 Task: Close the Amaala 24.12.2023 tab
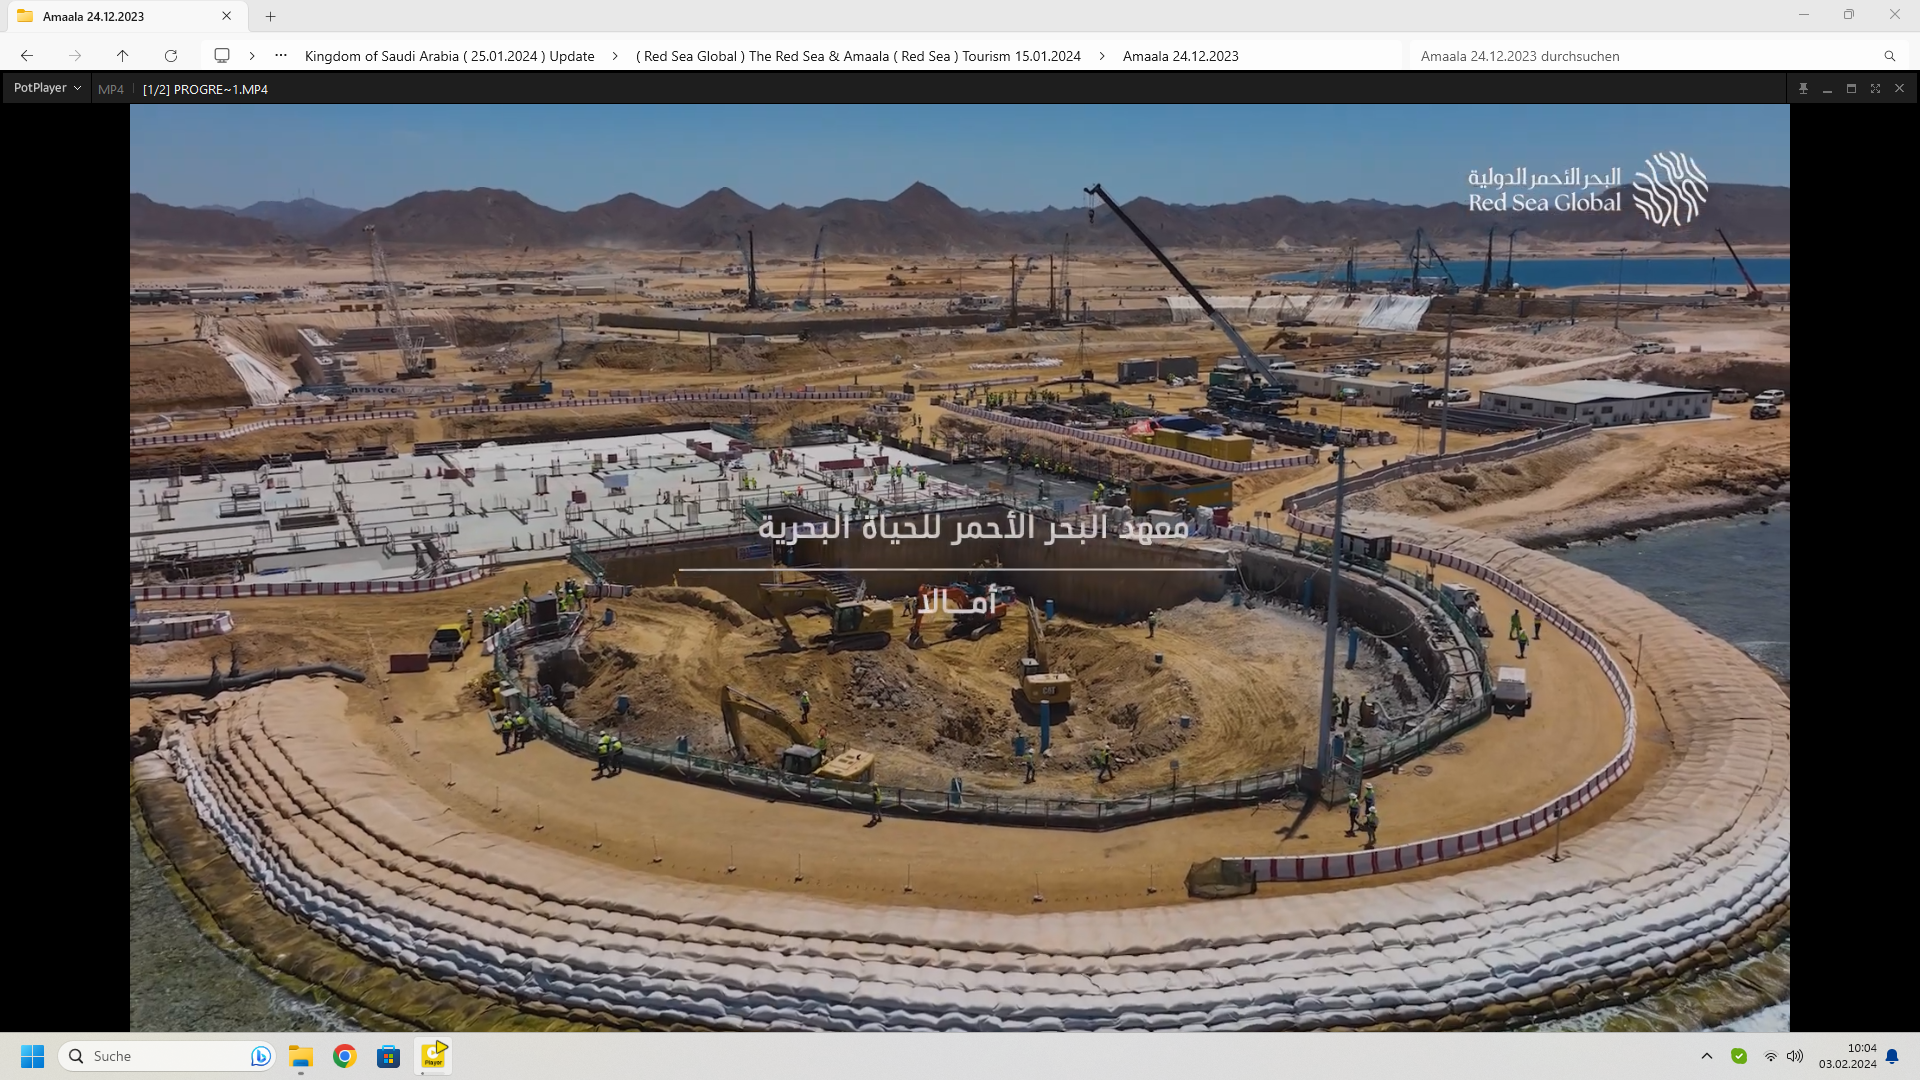pos(227,16)
